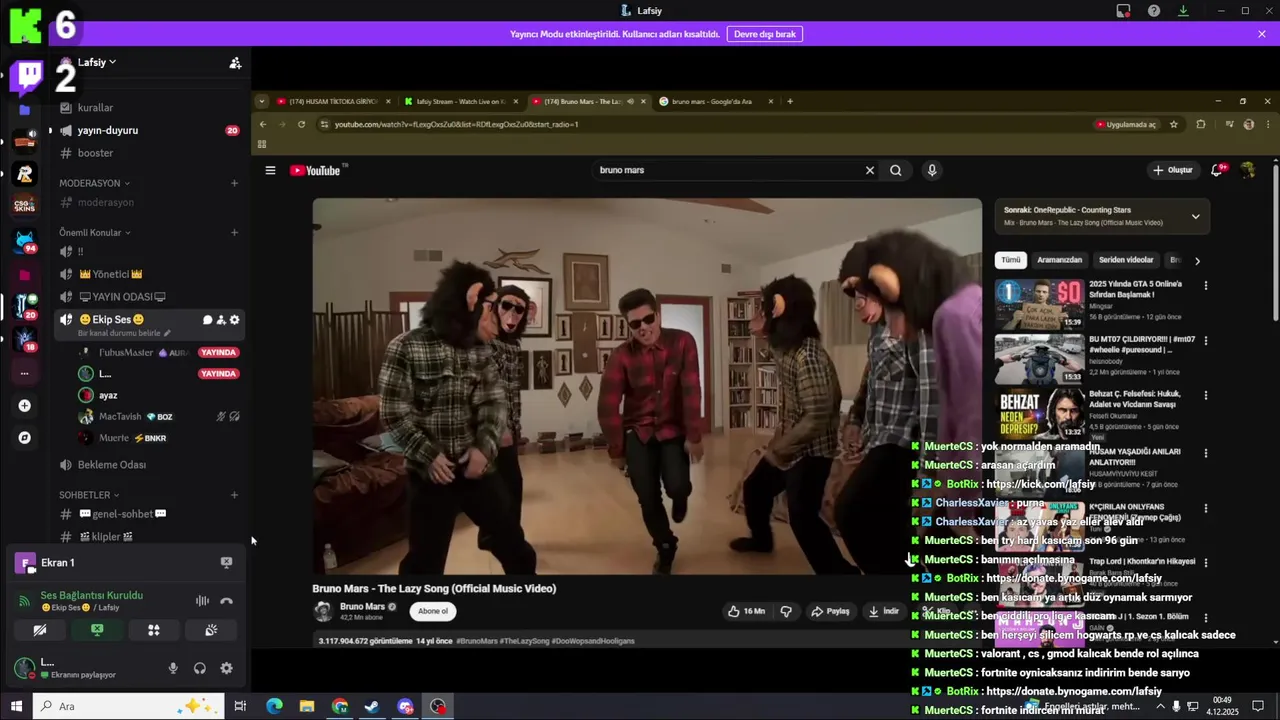The width and height of the screenshot is (1280, 720).
Task: Collapse the Önemli Konular category
Action: point(94,232)
